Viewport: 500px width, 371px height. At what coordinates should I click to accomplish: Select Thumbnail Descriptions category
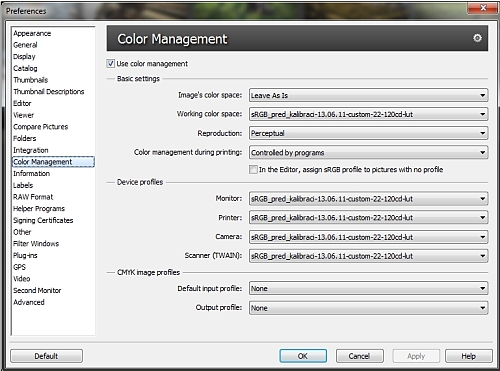pyautogui.click(x=49, y=92)
